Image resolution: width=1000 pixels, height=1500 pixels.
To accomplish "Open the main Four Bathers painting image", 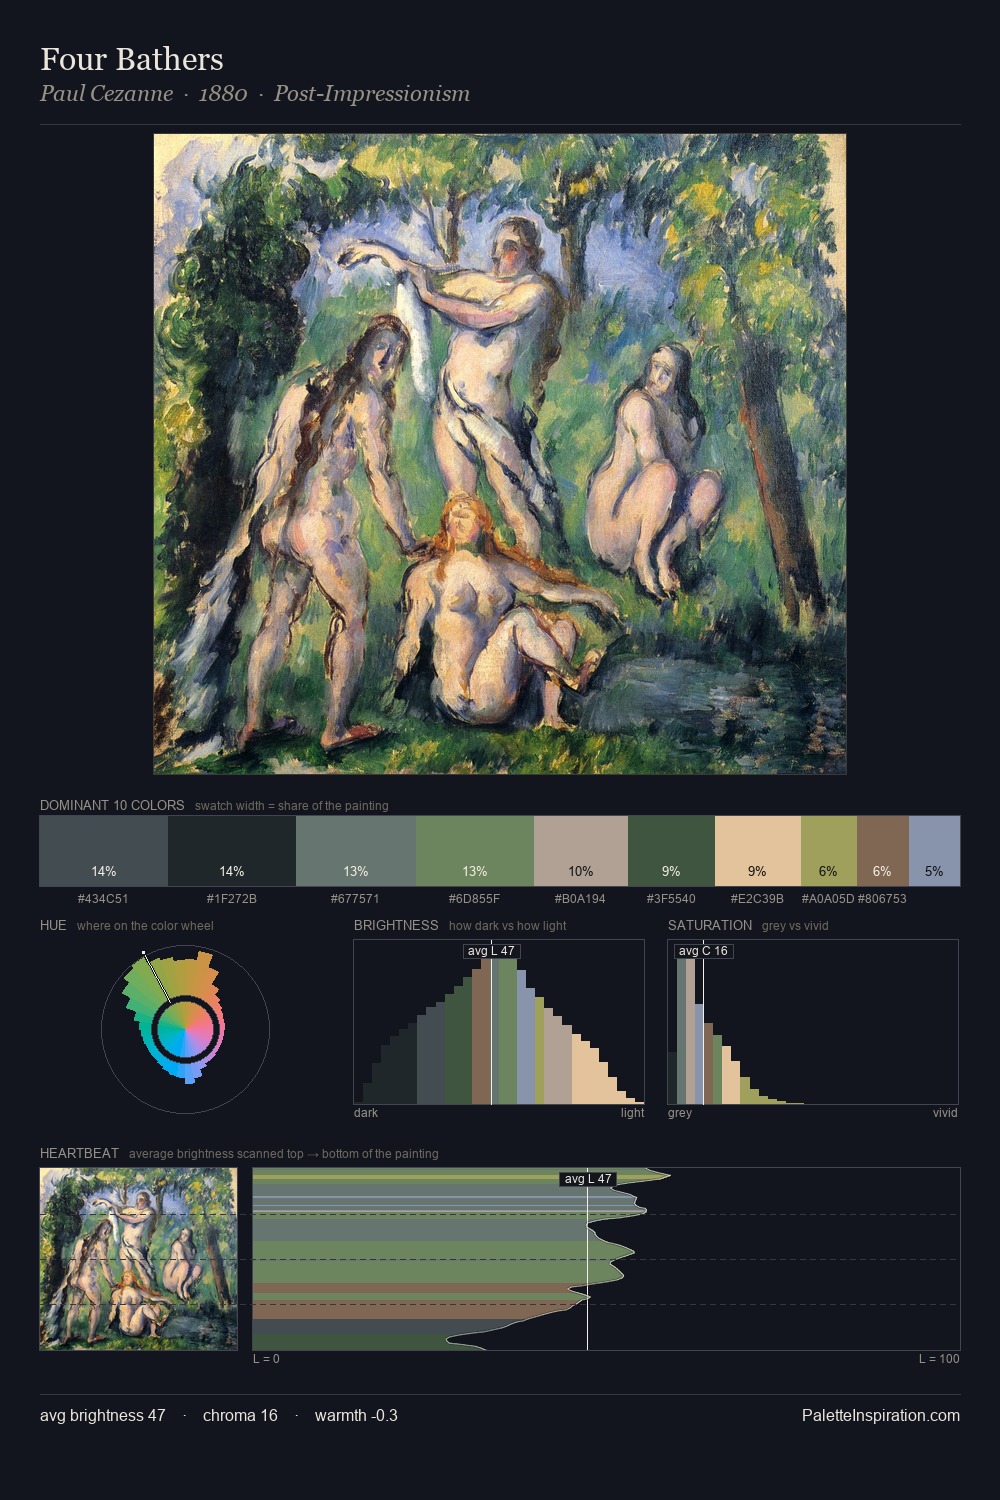I will coord(500,454).
